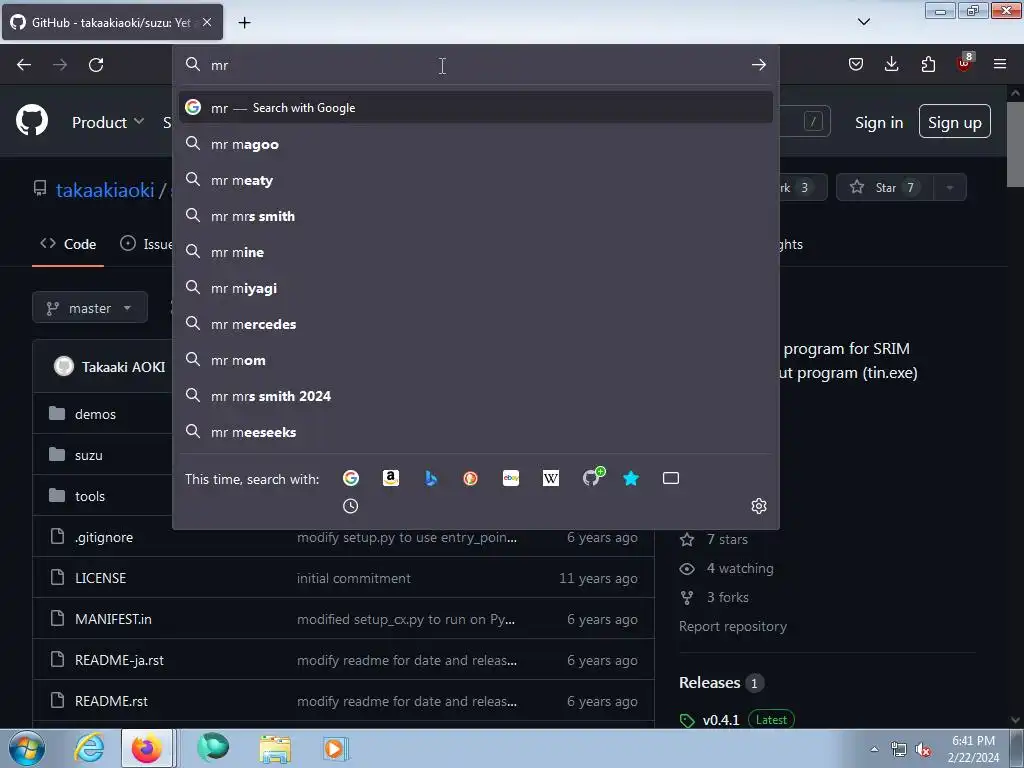Choose suggestion mr mrs smith

(x=475, y=216)
